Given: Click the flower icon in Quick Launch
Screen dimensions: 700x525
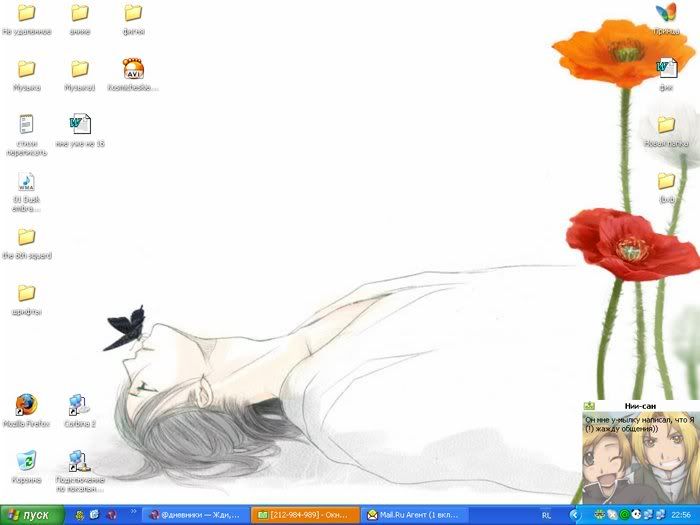Looking at the screenshot, I should tap(80, 515).
